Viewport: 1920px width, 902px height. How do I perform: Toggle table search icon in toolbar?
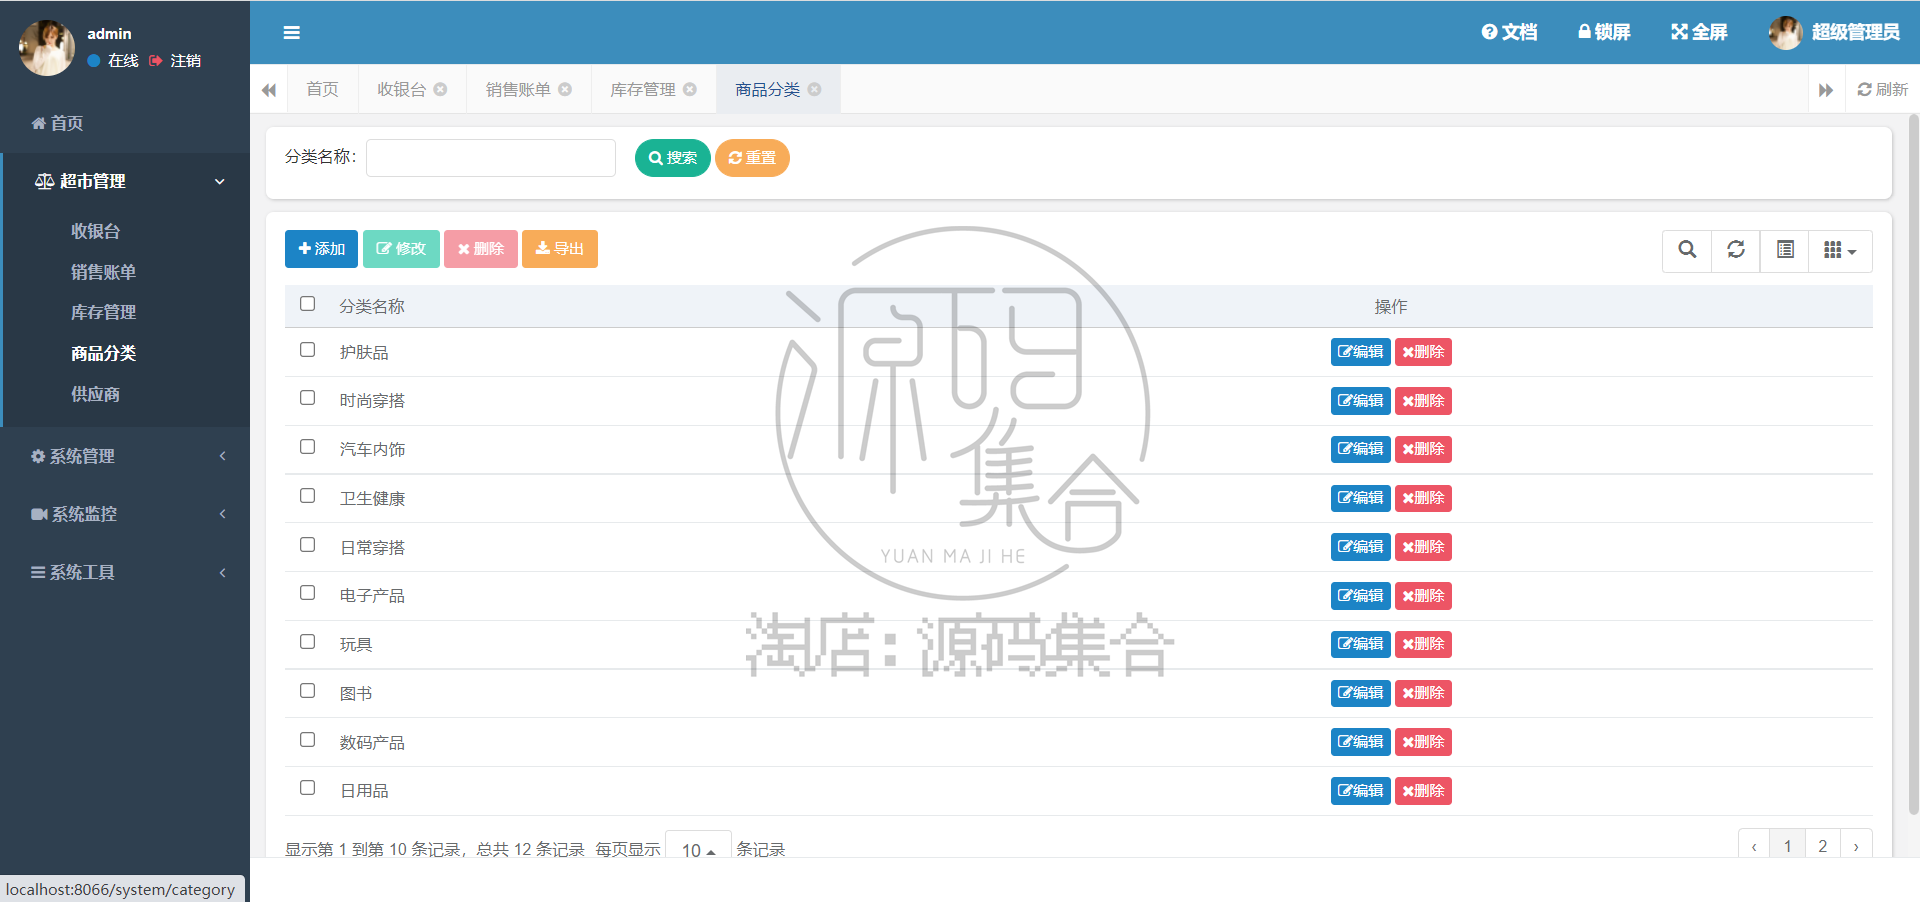[x=1687, y=250]
